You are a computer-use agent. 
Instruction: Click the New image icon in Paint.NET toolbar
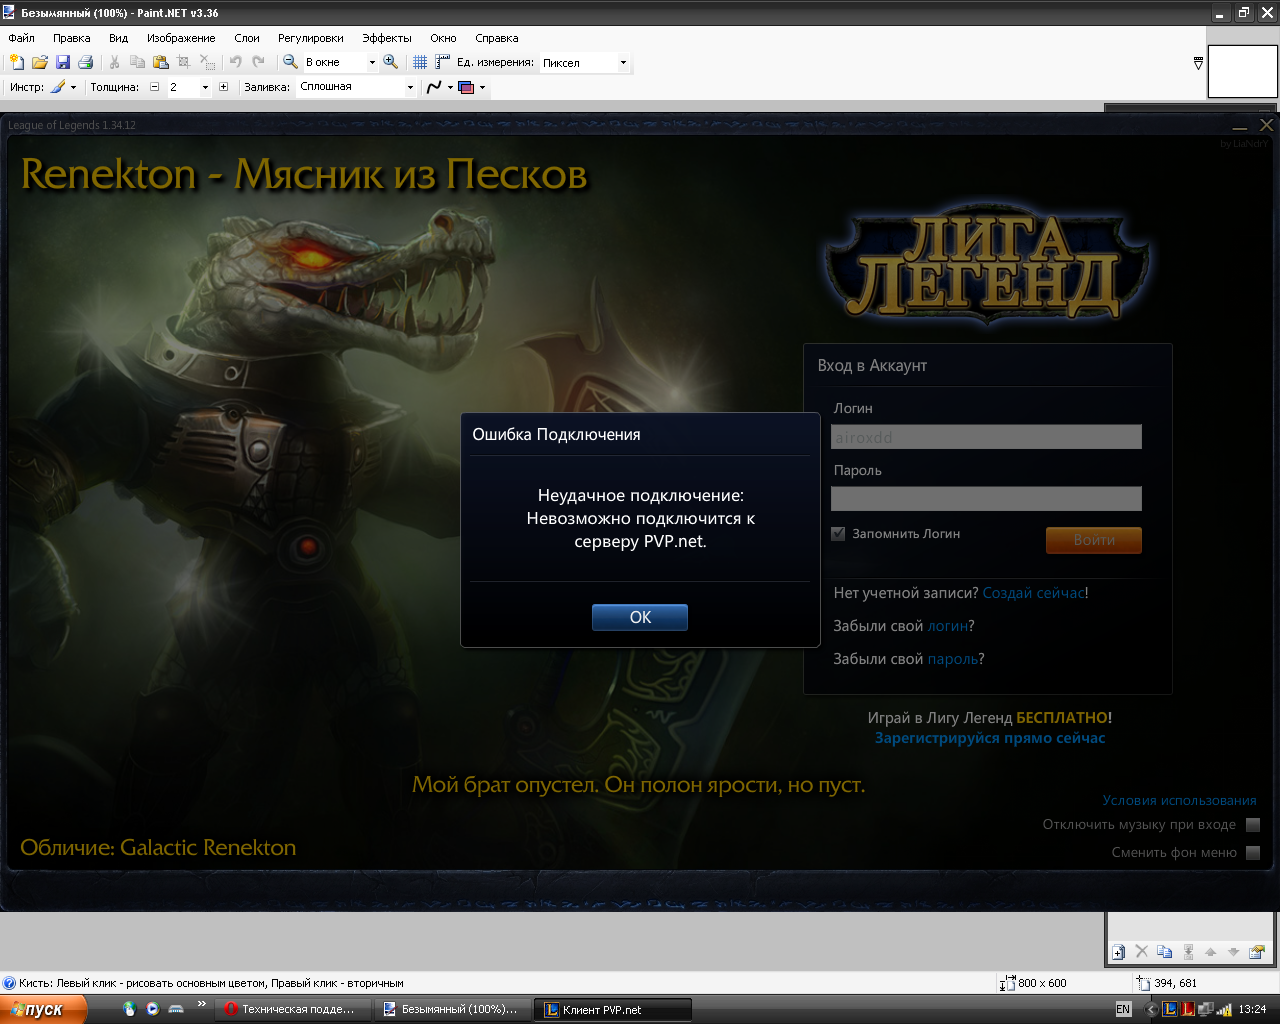17,62
